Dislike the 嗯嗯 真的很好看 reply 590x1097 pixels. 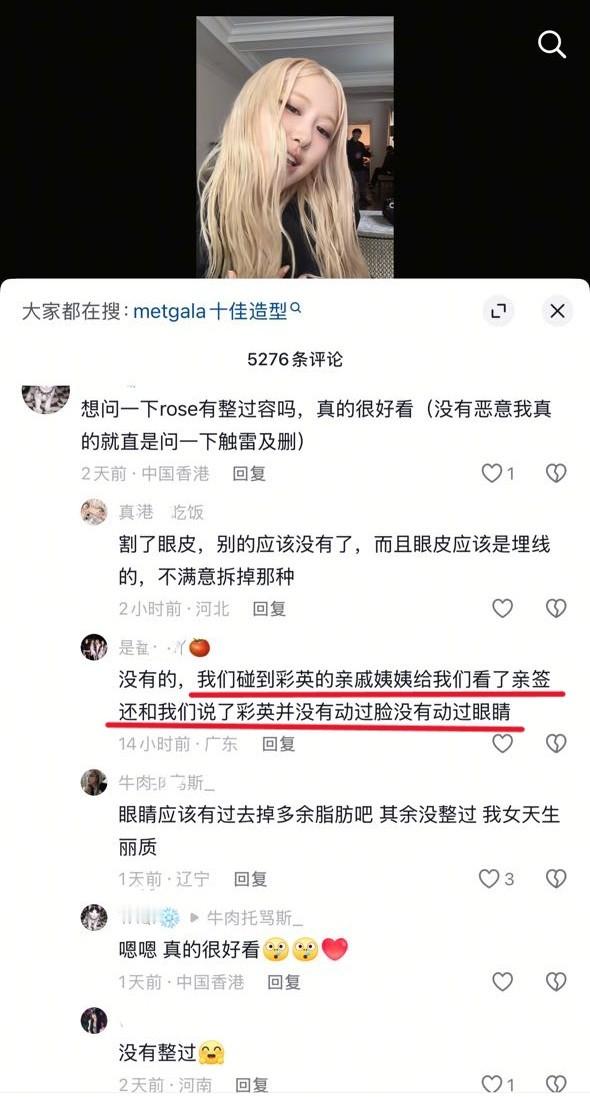(556, 982)
